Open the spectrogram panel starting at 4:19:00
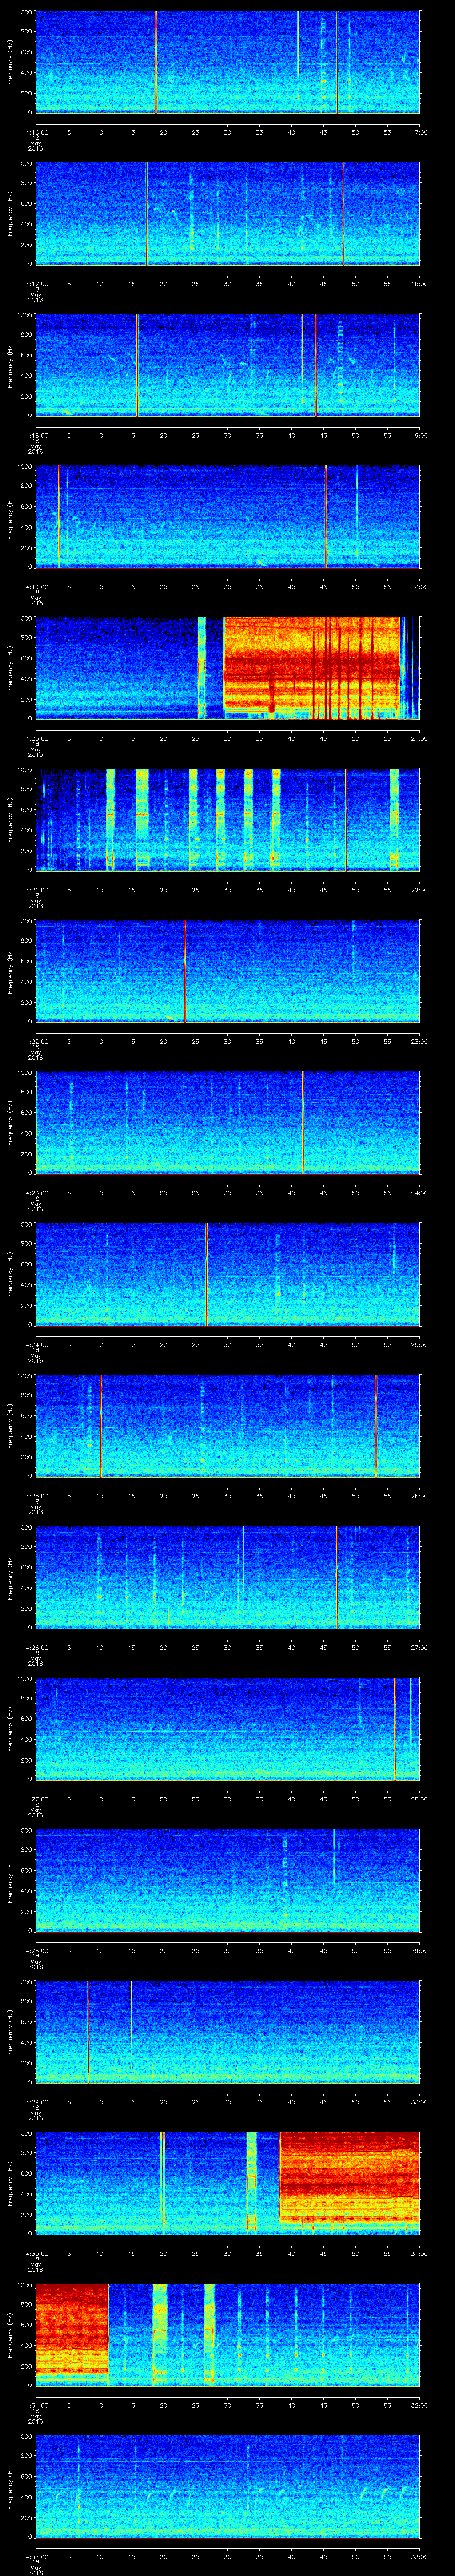The image size is (455, 2576). coord(228,517)
